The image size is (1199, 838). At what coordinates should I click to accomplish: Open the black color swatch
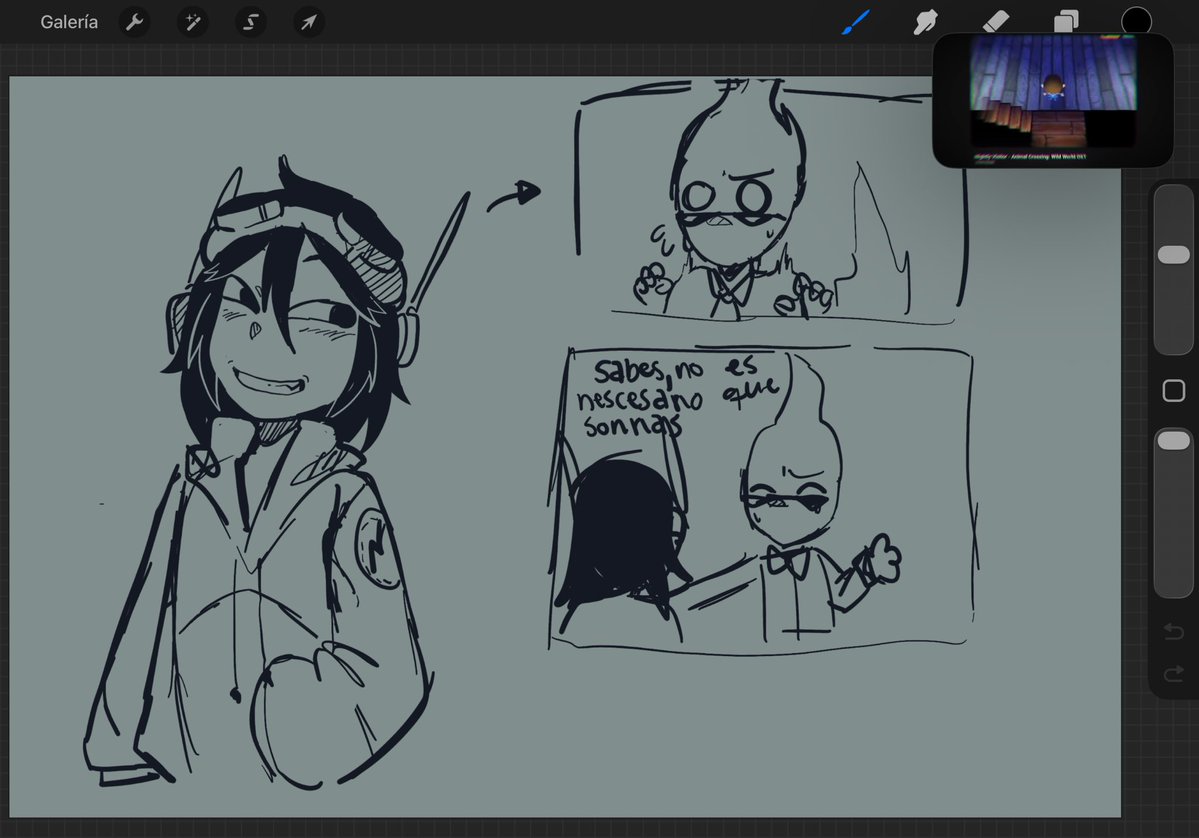pos(1136,21)
